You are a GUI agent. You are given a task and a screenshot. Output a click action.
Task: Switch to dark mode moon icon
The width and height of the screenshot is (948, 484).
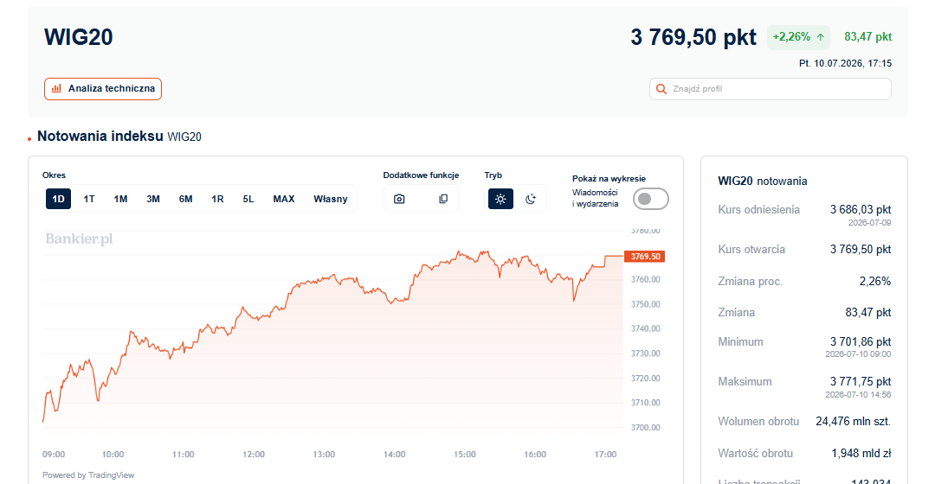(531, 199)
